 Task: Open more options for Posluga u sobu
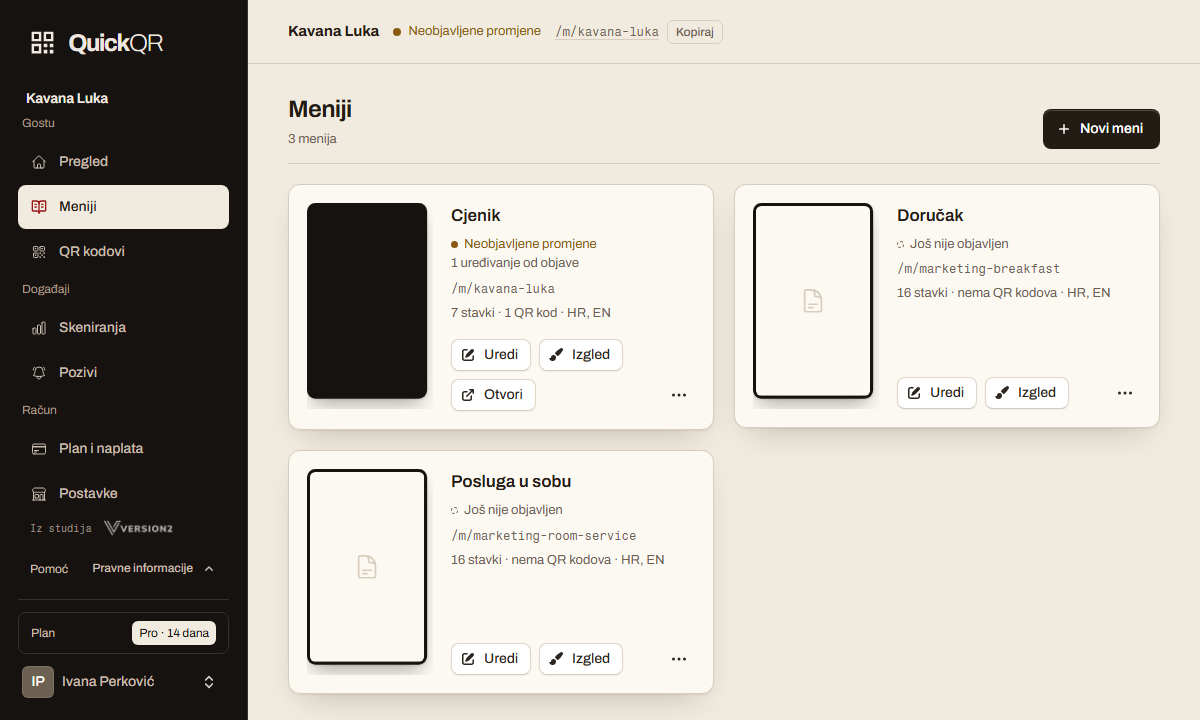click(679, 659)
